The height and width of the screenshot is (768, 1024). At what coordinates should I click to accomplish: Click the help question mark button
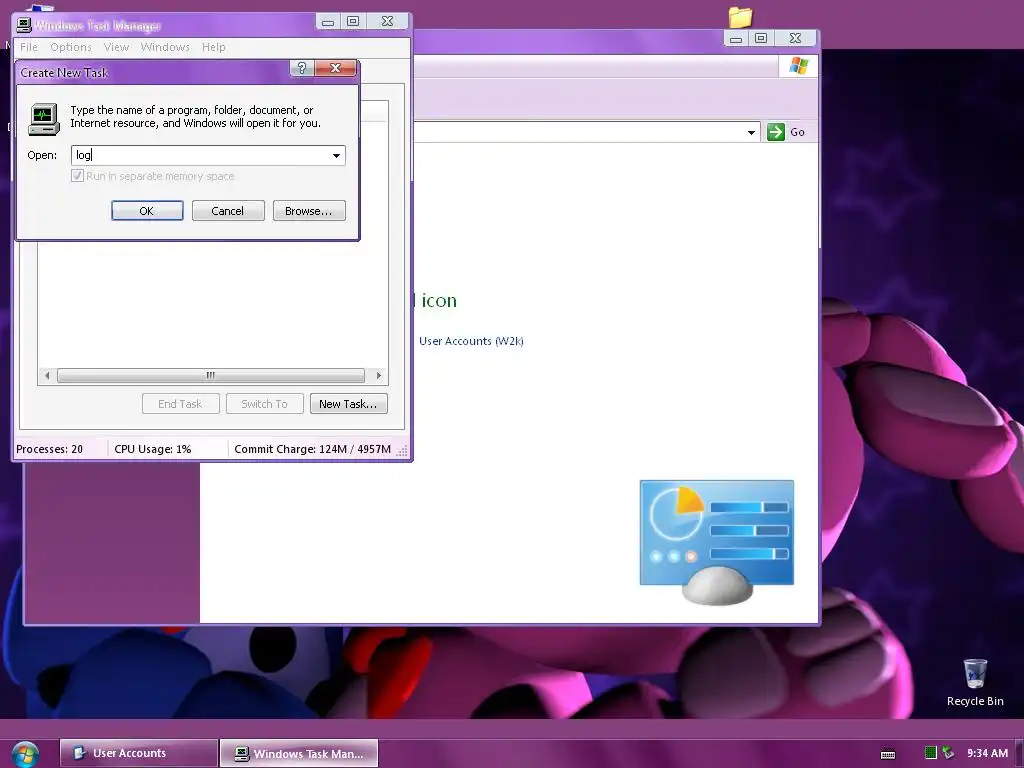tap(302, 68)
